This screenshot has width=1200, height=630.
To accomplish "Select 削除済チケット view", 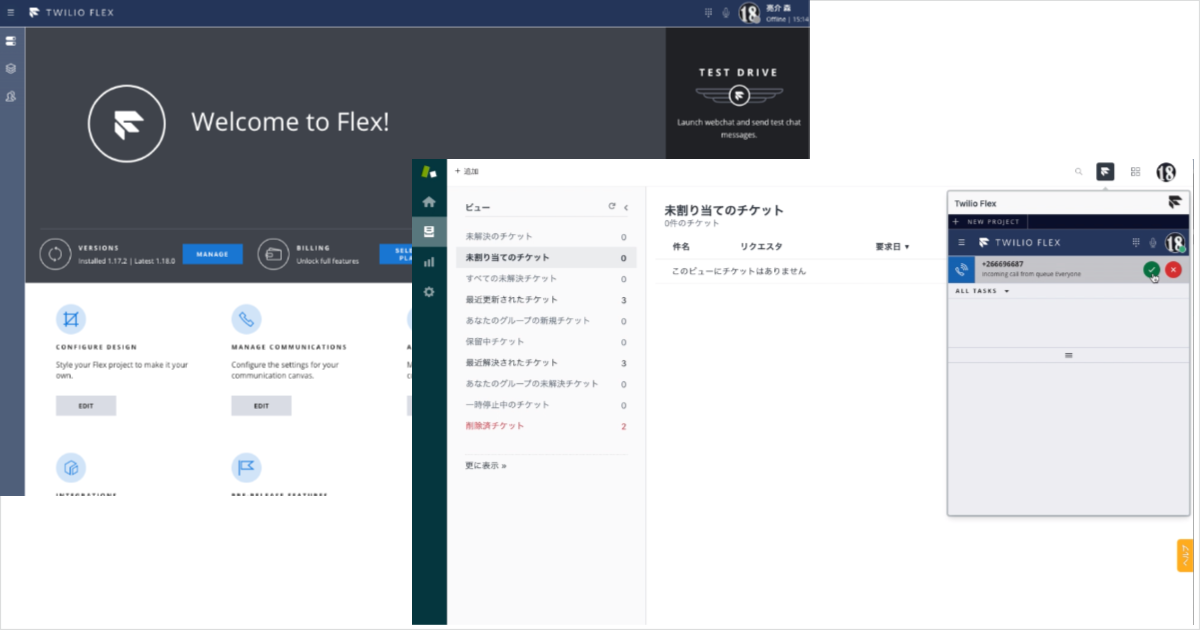I will (x=546, y=426).
